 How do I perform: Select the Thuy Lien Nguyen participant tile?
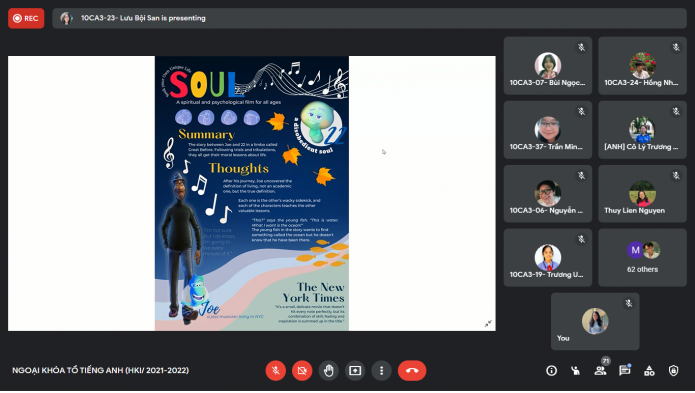(642, 194)
